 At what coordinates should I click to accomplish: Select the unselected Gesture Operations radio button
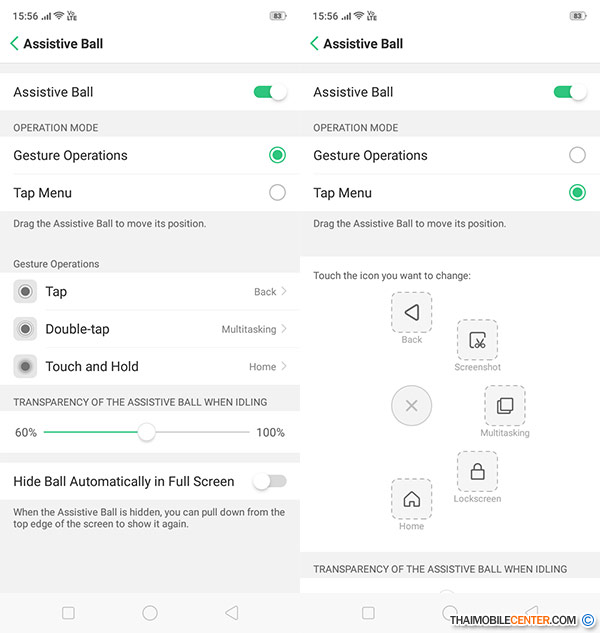(x=577, y=155)
